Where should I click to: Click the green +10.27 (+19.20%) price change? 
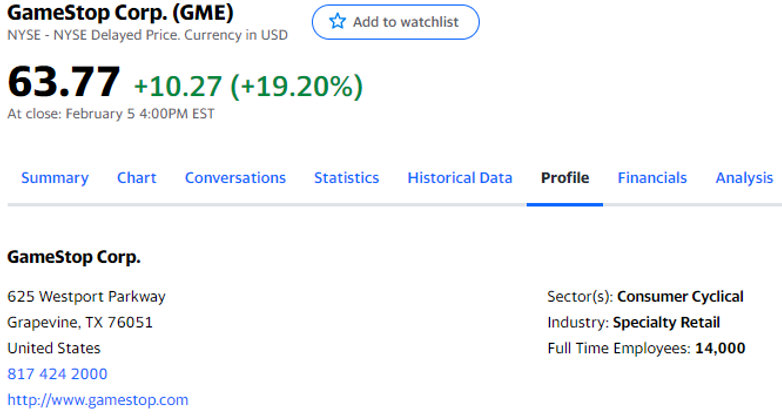point(248,86)
